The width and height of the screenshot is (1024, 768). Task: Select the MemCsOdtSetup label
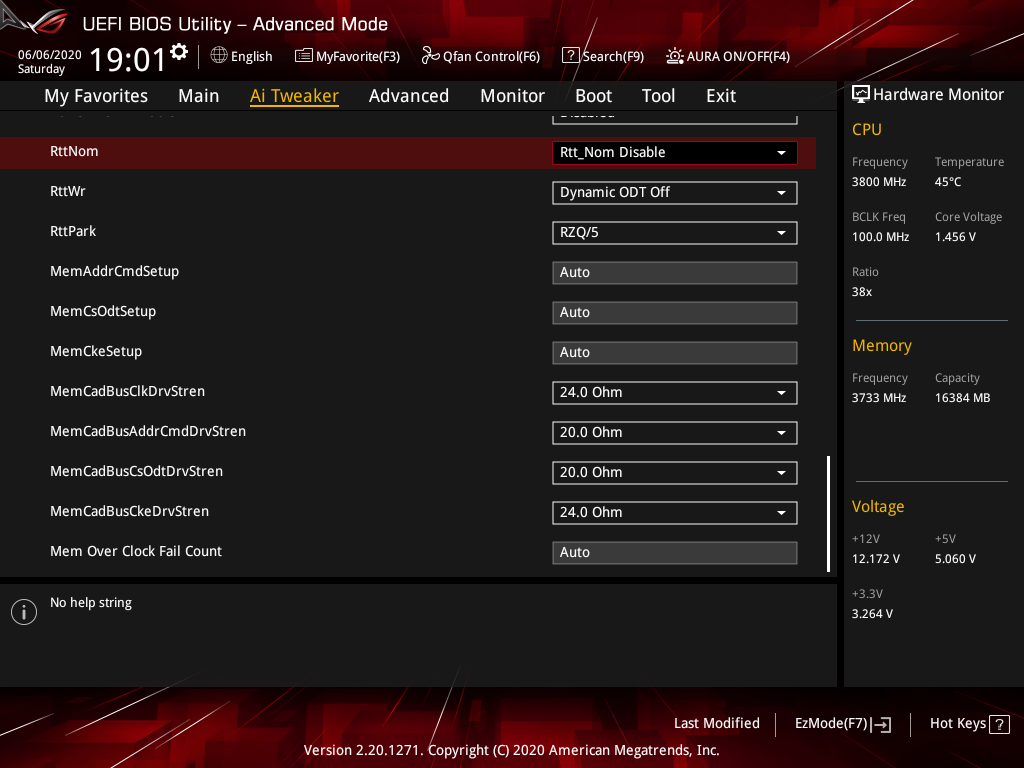pyautogui.click(x=103, y=312)
